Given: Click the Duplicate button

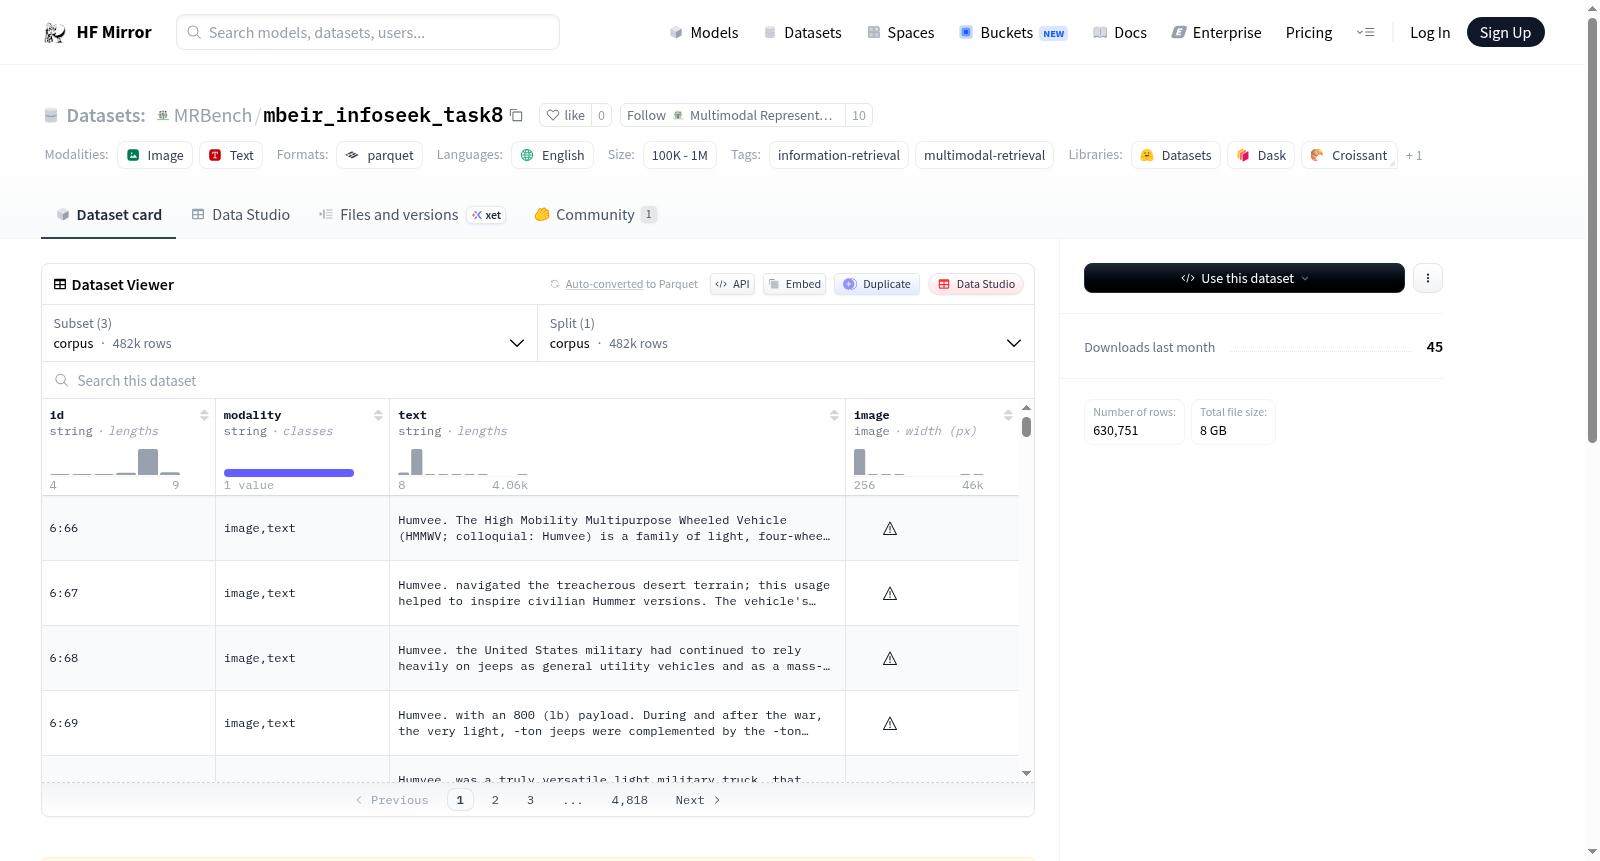Looking at the screenshot, I should tap(877, 284).
